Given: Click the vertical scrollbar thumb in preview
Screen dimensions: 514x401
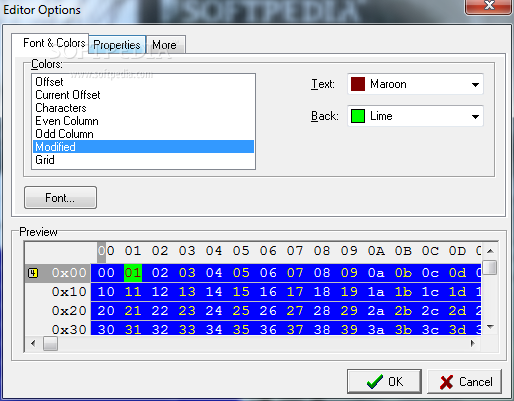Looking at the screenshot, I should click(490, 267).
